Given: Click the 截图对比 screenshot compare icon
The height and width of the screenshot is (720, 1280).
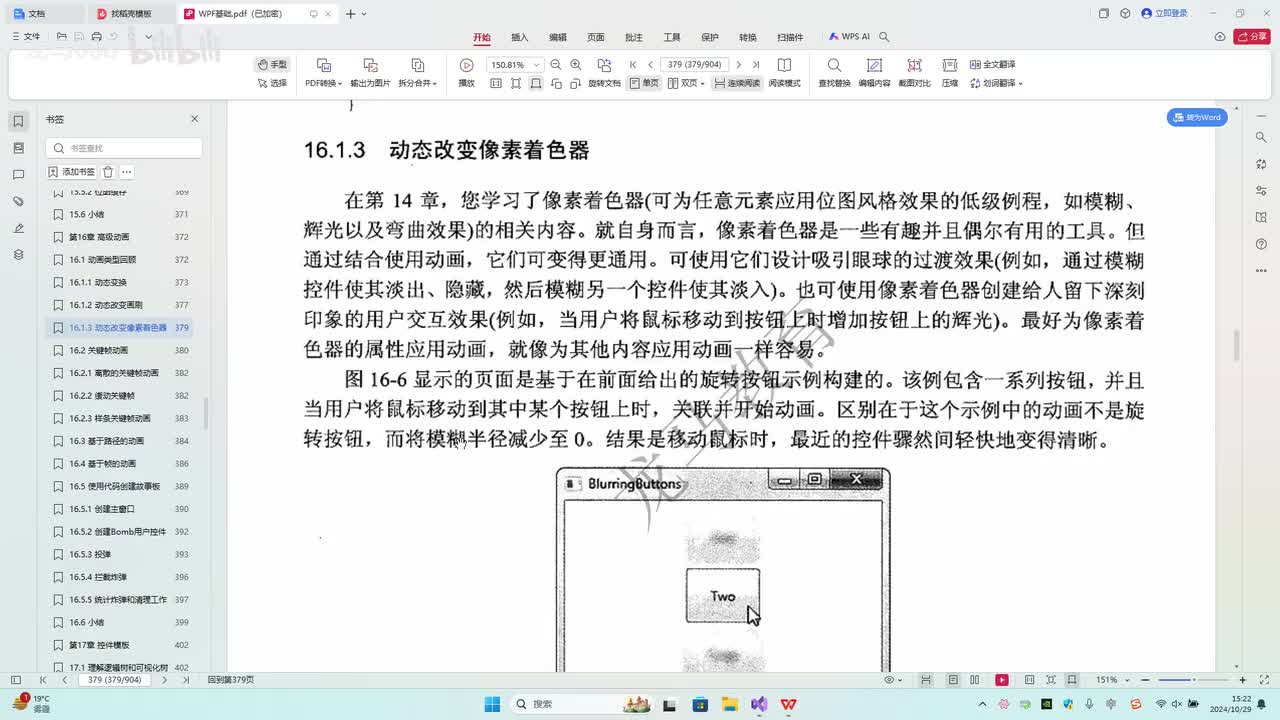Looking at the screenshot, I should coord(914,65).
